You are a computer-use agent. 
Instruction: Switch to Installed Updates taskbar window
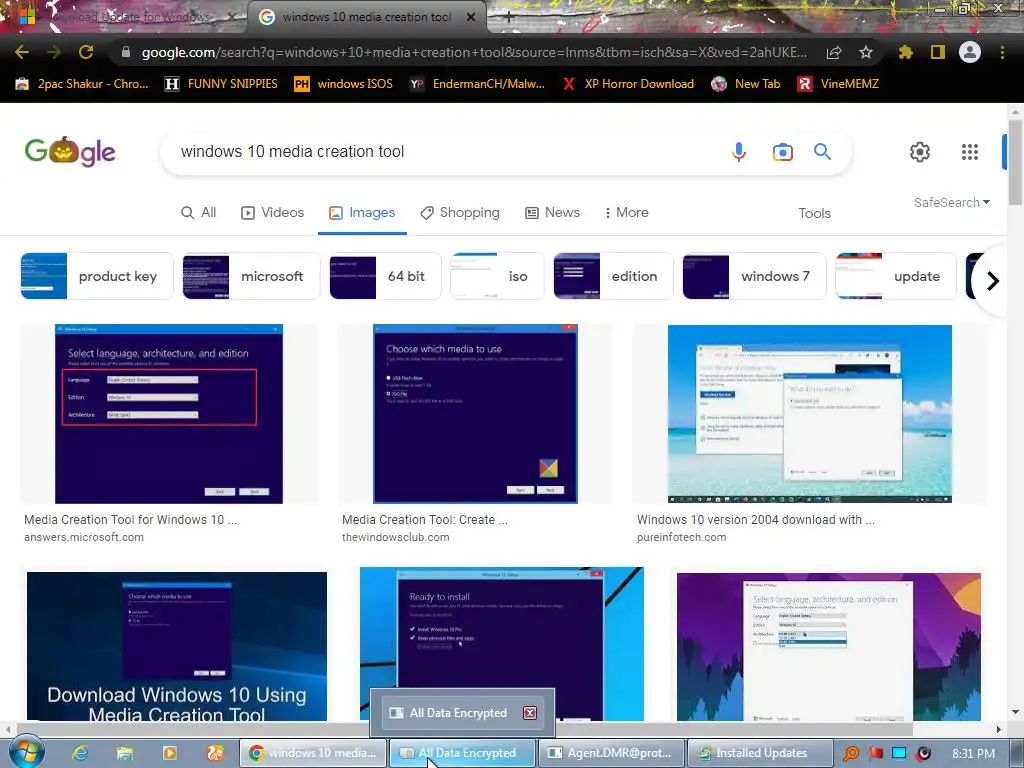[761, 753]
